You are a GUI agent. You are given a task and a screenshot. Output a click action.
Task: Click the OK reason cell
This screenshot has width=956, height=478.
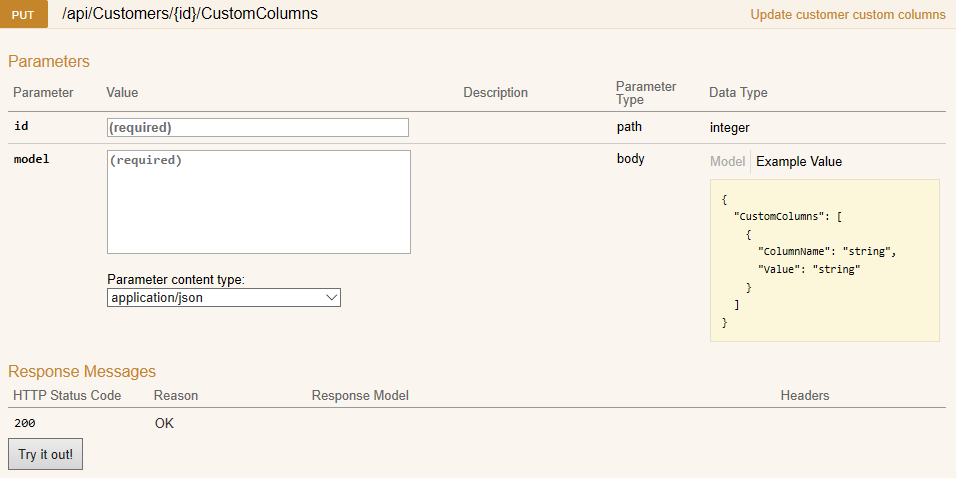pos(164,423)
